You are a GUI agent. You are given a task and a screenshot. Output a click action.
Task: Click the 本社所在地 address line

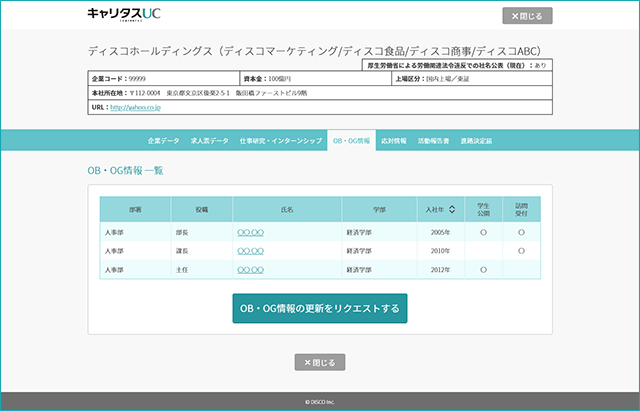coord(320,93)
